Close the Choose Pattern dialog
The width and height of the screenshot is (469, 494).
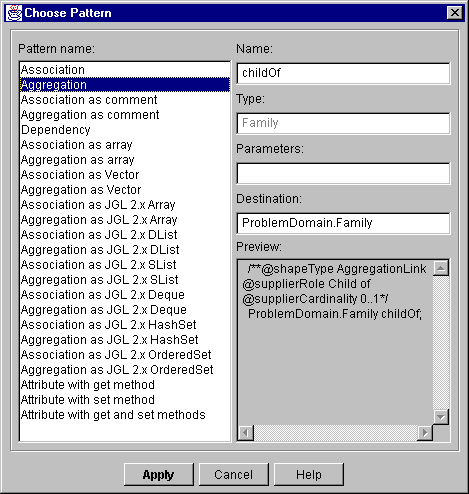point(455,13)
